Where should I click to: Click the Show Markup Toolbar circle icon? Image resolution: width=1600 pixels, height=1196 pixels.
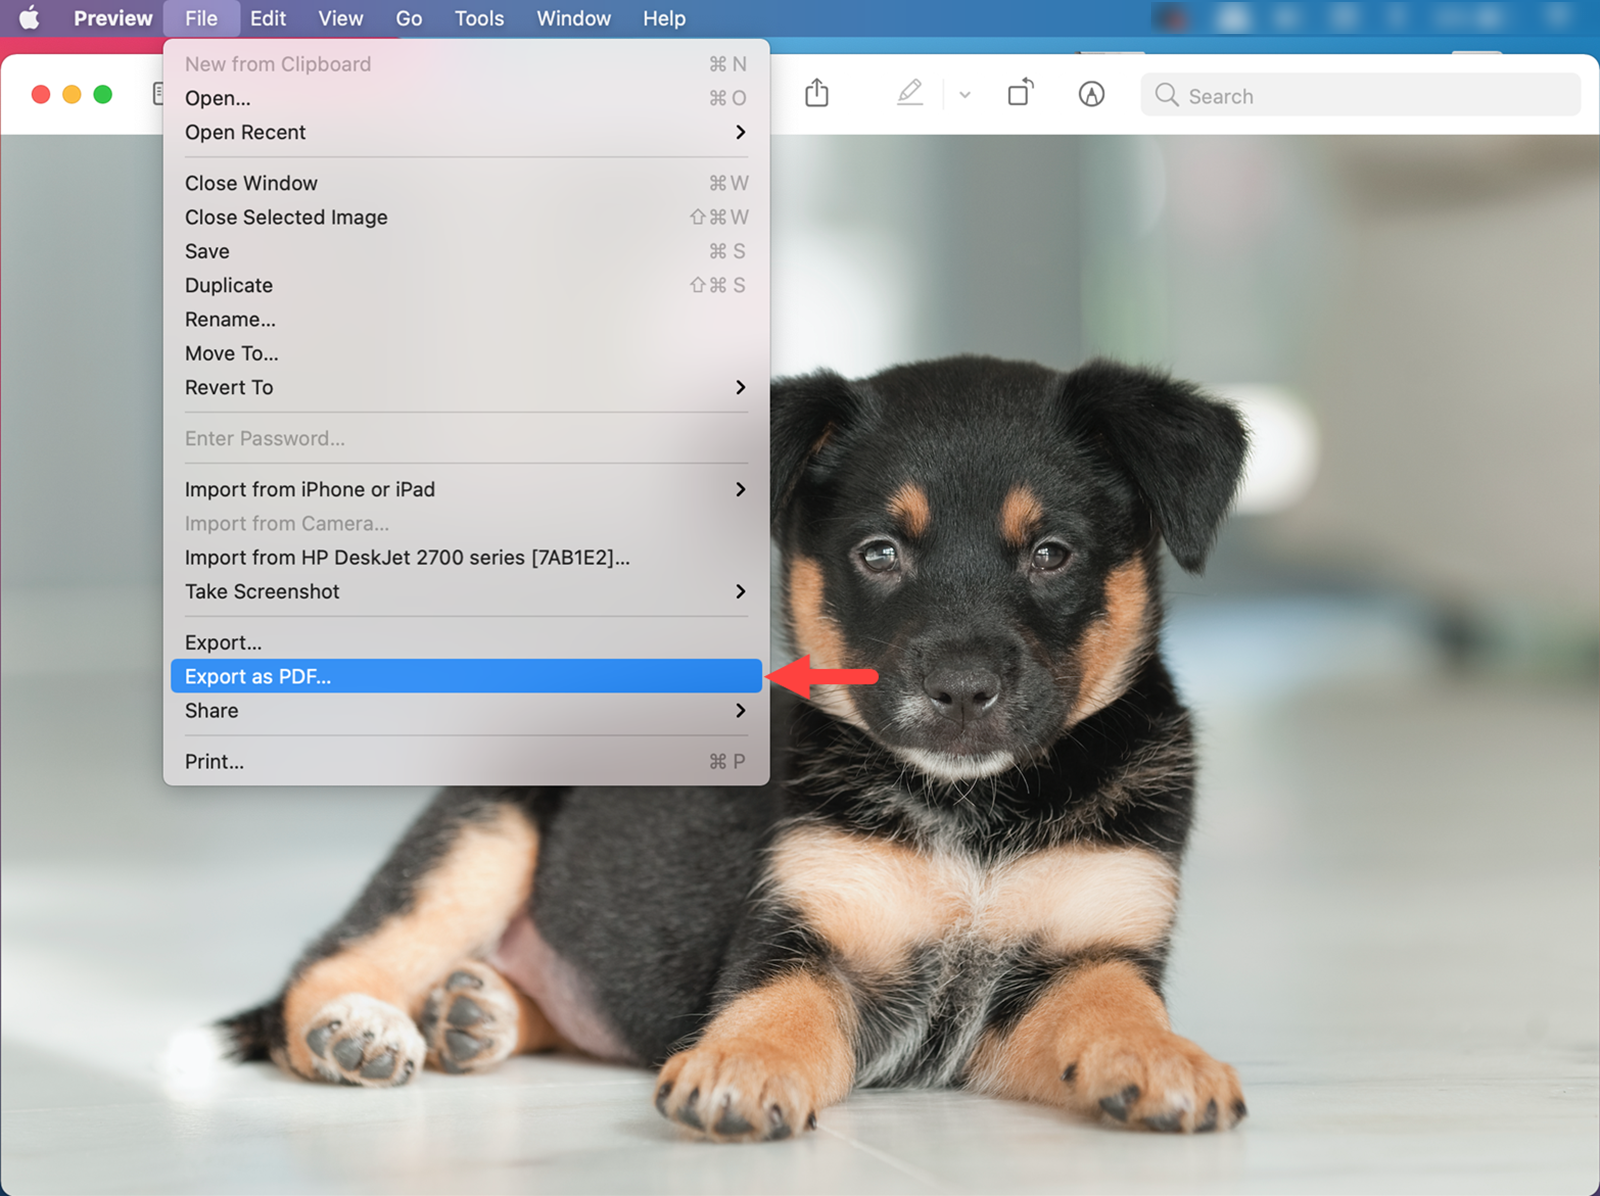click(x=1091, y=94)
